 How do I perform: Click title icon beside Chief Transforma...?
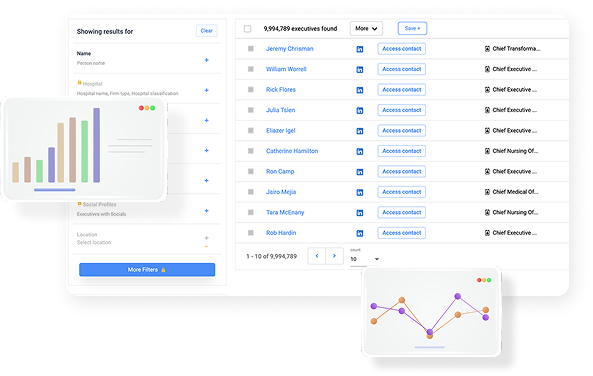(487, 49)
